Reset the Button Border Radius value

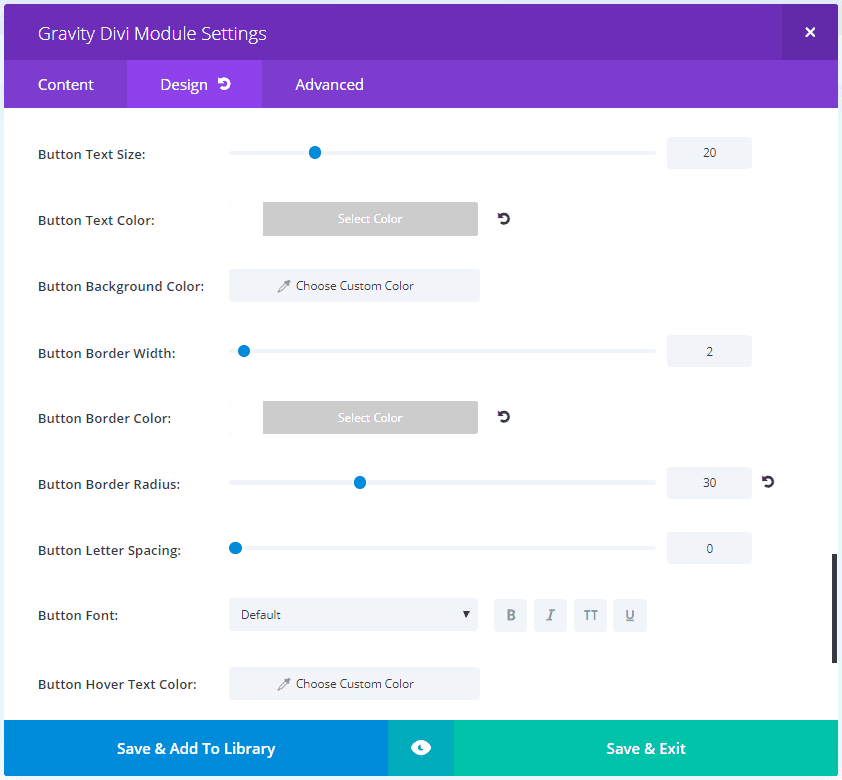click(768, 482)
